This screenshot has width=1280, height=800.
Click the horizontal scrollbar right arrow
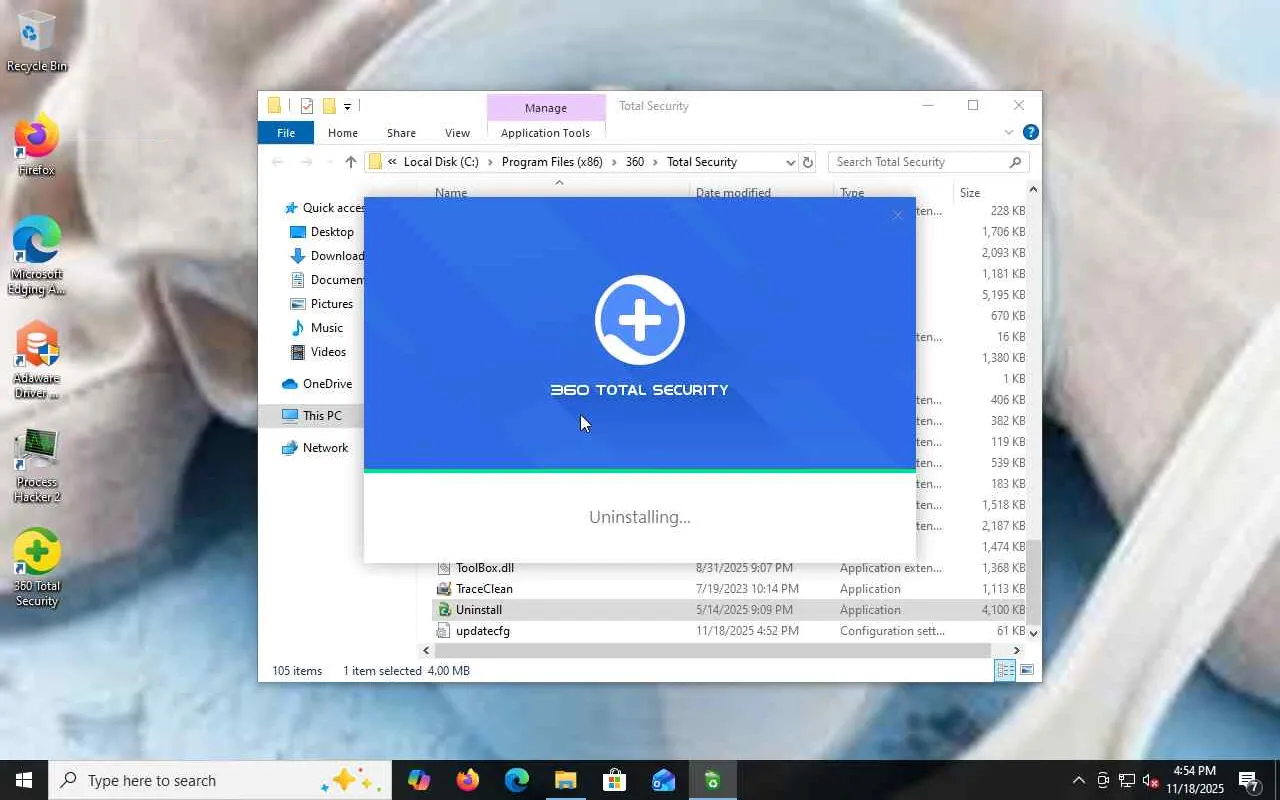(x=1017, y=651)
